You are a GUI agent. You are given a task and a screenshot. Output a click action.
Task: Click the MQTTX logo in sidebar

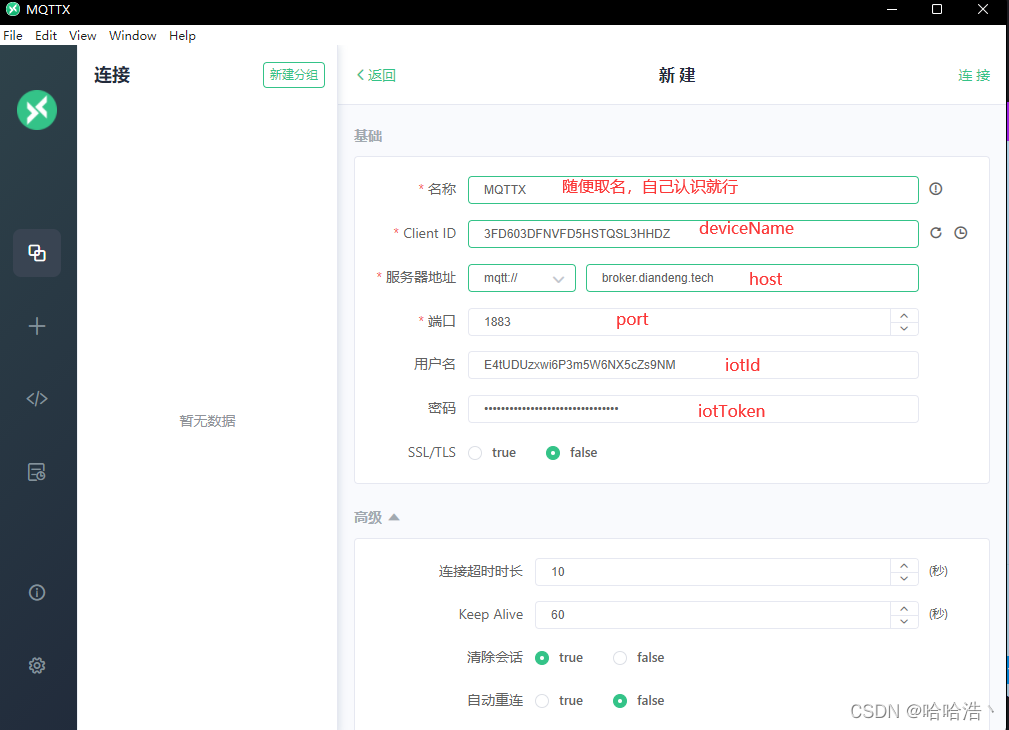37,110
